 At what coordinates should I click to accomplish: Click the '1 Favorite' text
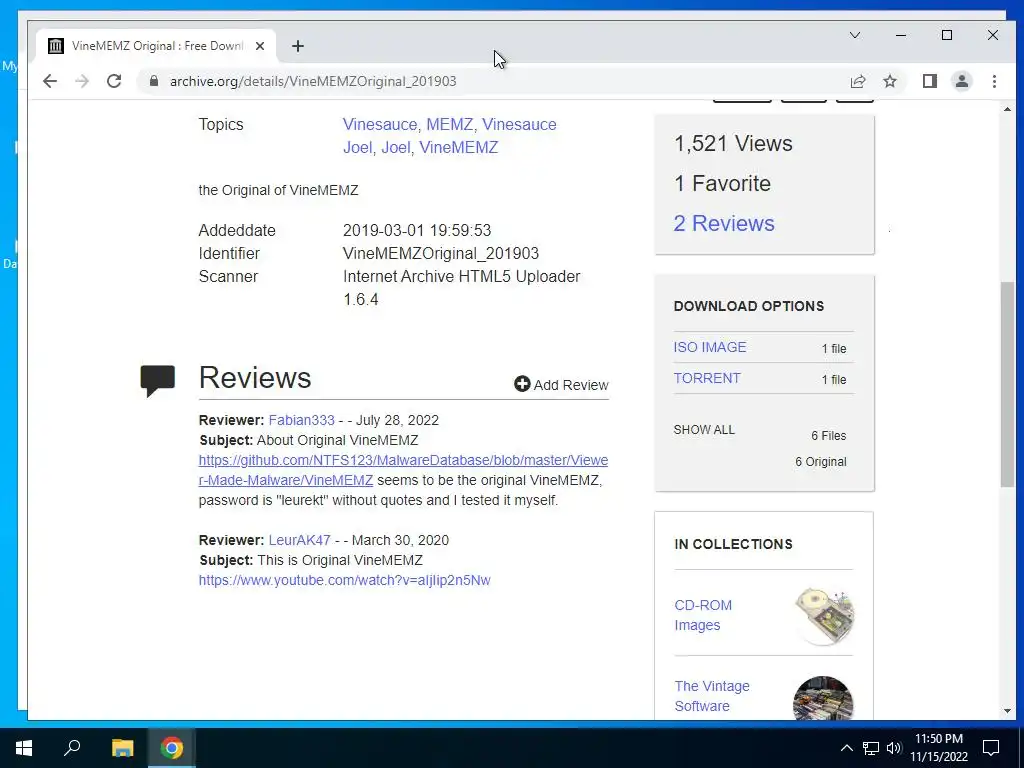(722, 184)
